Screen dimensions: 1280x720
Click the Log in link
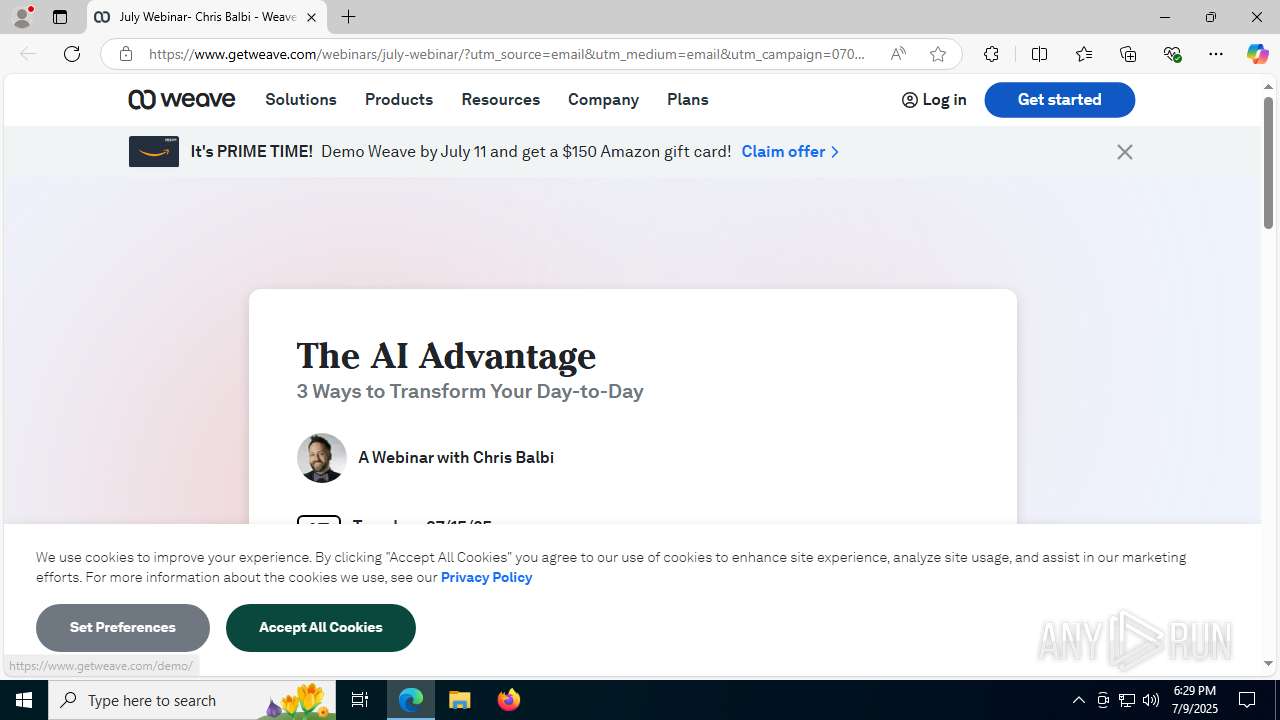(x=934, y=99)
